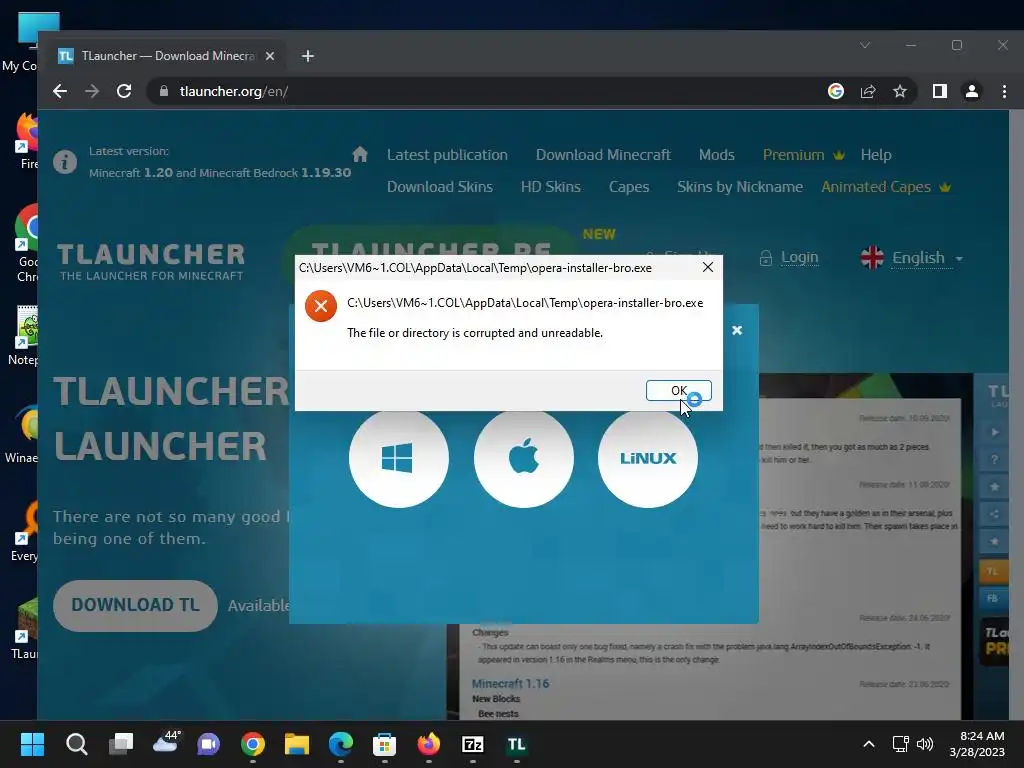Open Download Skins link
Image resolution: width=1024 pixels, height=768 pixels.
pyautogui.click(x=440, y=187)
